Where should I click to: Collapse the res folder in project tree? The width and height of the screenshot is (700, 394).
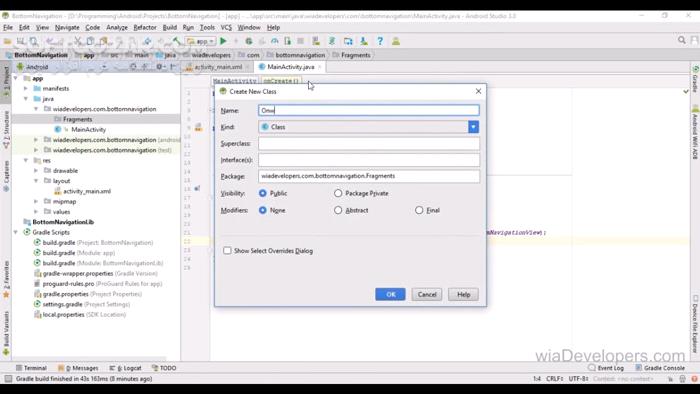tap(26, 160)
